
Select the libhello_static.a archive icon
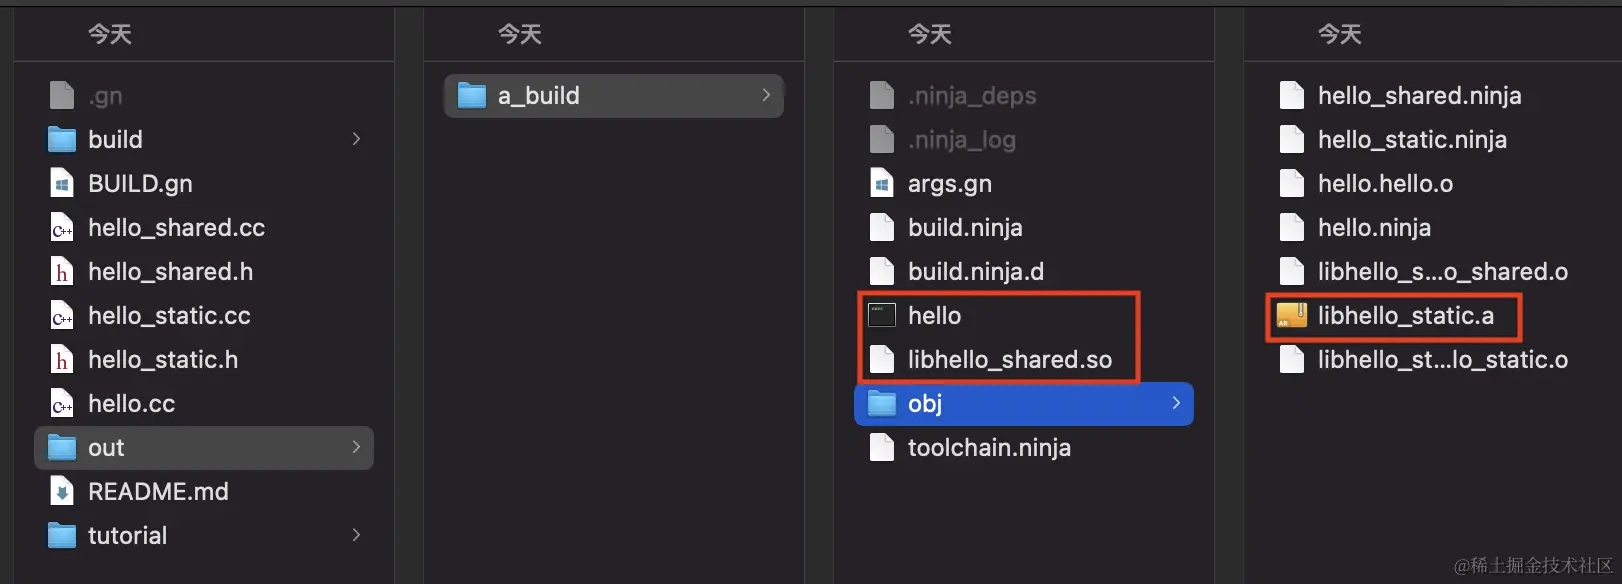[x=1290, y=315]
